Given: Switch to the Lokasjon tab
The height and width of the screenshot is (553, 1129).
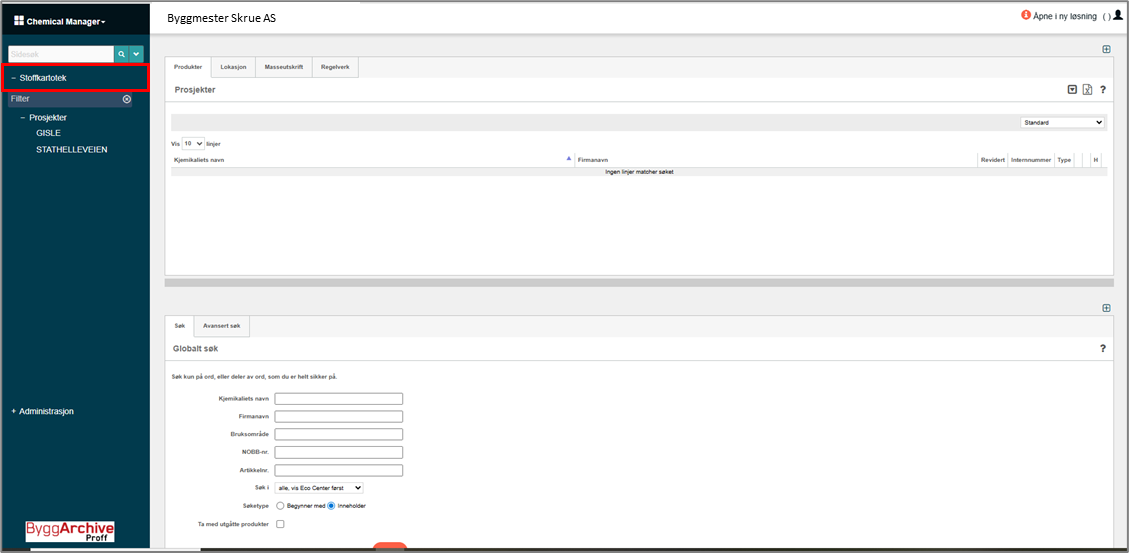Looking at the screenshot, I should (x=233, y=67).
